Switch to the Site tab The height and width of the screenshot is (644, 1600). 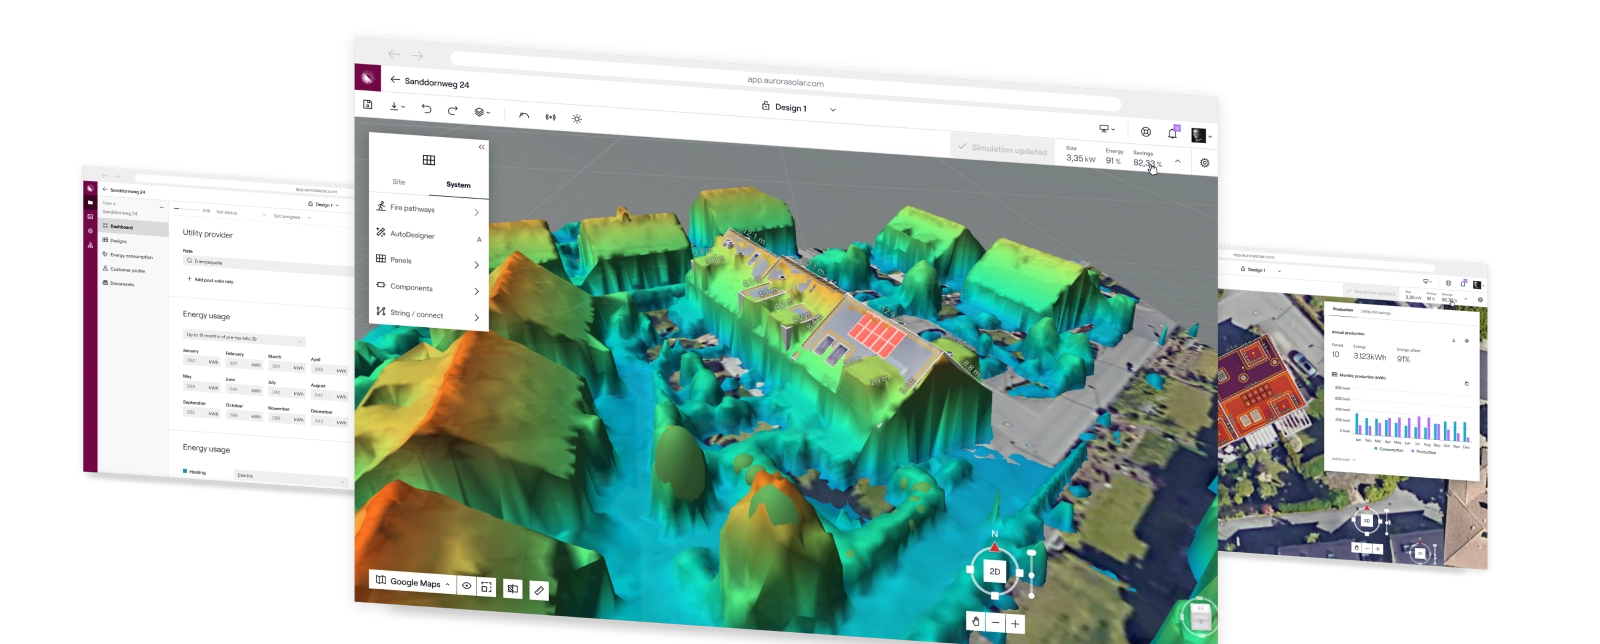coord(399,182)
